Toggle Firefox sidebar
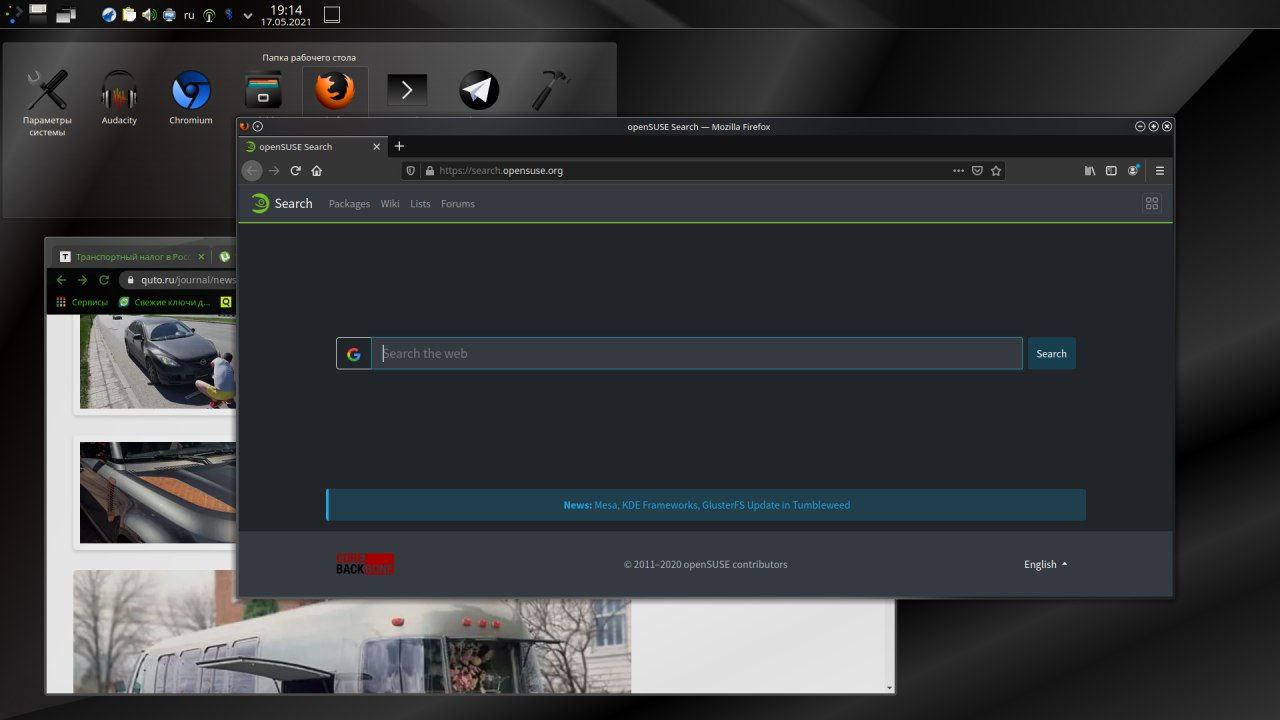The height and width of the screenshot is (720, 1280). pos(1111,171)
